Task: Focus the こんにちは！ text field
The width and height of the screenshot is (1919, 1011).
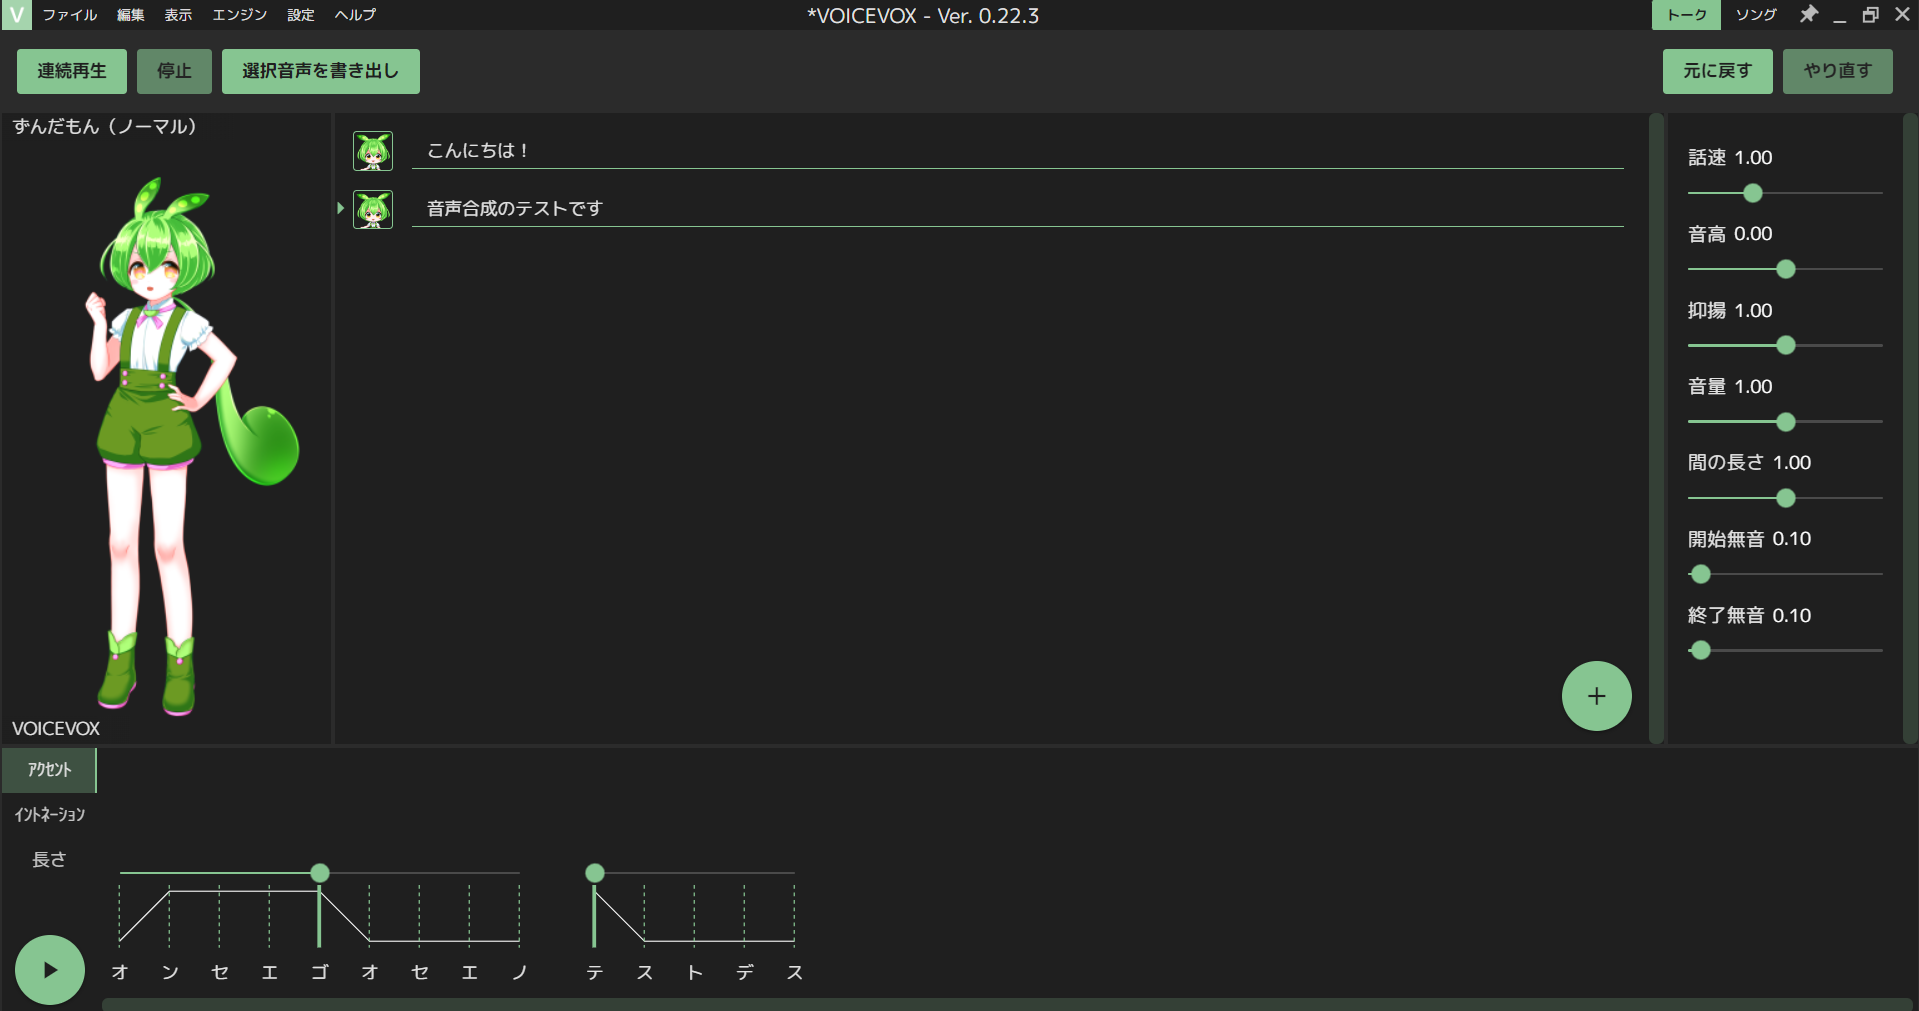Action: tap(1018, 151)
